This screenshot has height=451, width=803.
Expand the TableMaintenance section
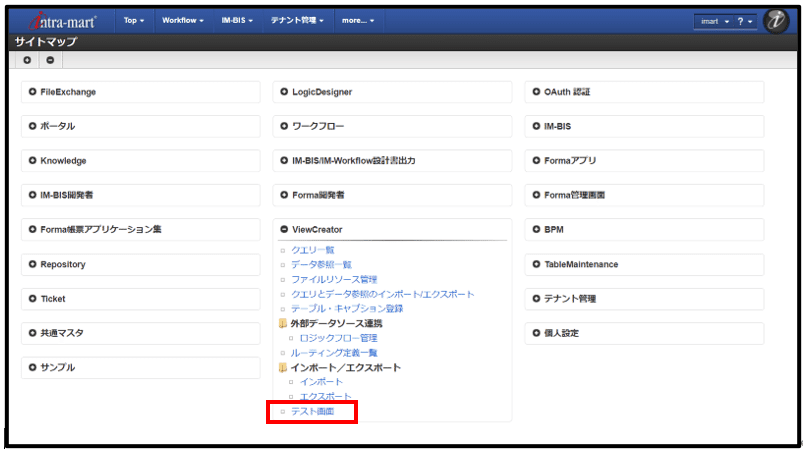click(644, 265)
